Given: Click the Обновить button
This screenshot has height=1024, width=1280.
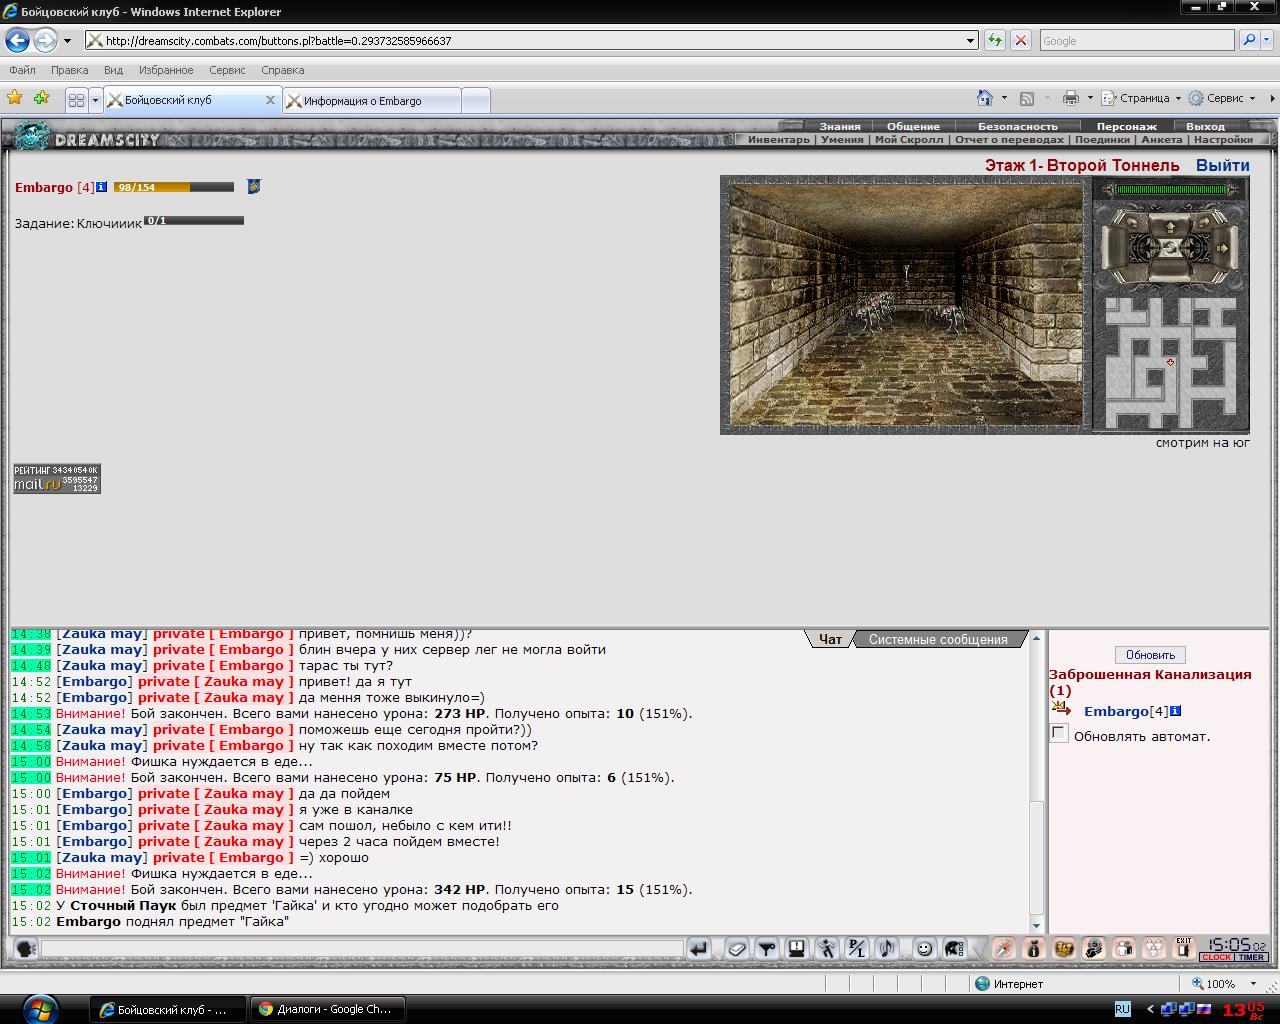Looking at the screenshot, I should 1150,655.
